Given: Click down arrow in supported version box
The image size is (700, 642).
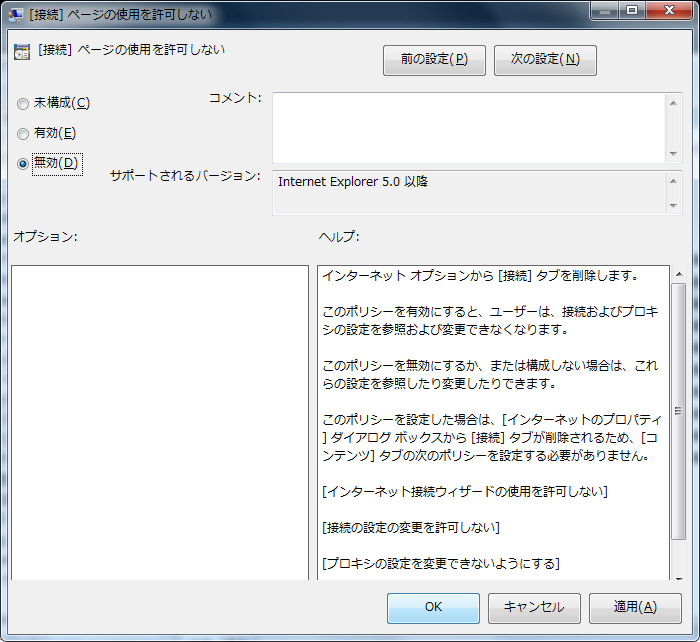Looking at the screenshot, I should pos(673,205).
